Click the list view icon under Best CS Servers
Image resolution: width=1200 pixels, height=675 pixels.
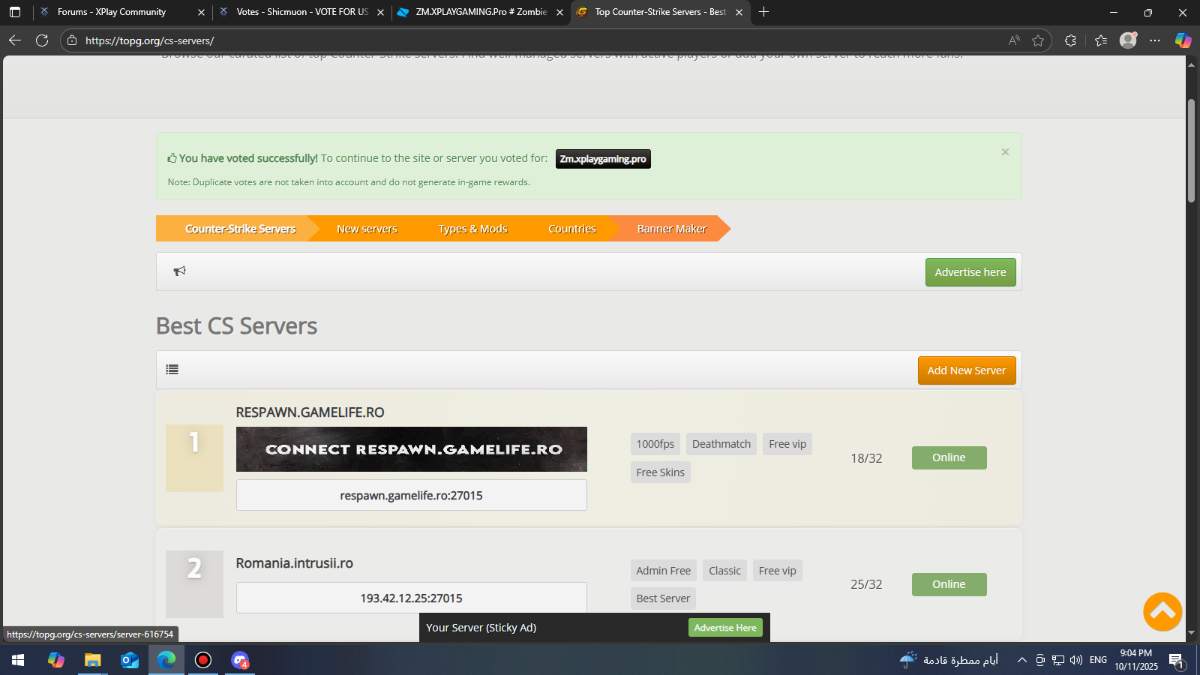click(173, 369)
